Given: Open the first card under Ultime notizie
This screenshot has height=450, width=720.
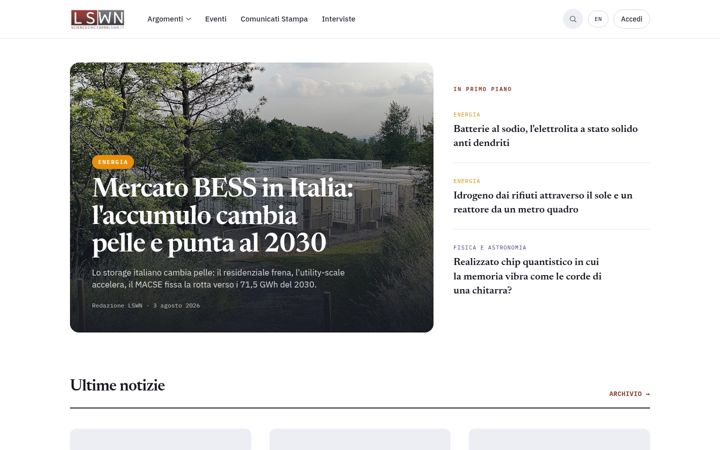Looking at the screenshot, I should coord(161,439).
